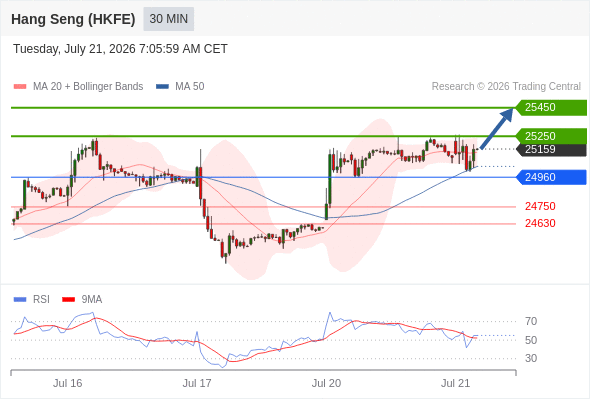Click the blue RSI legend swatch

point(20,300)
